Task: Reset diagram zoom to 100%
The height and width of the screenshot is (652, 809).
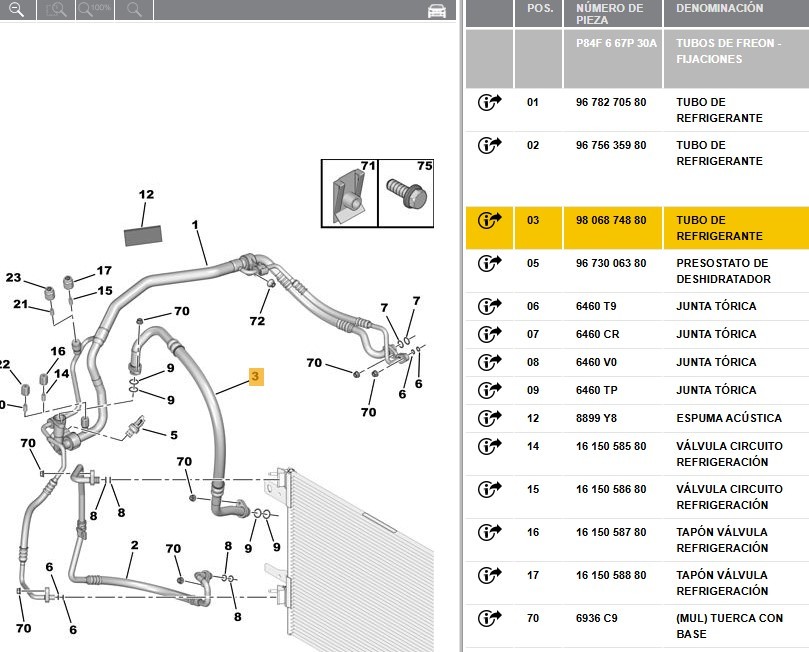Action: coord(95,10)
